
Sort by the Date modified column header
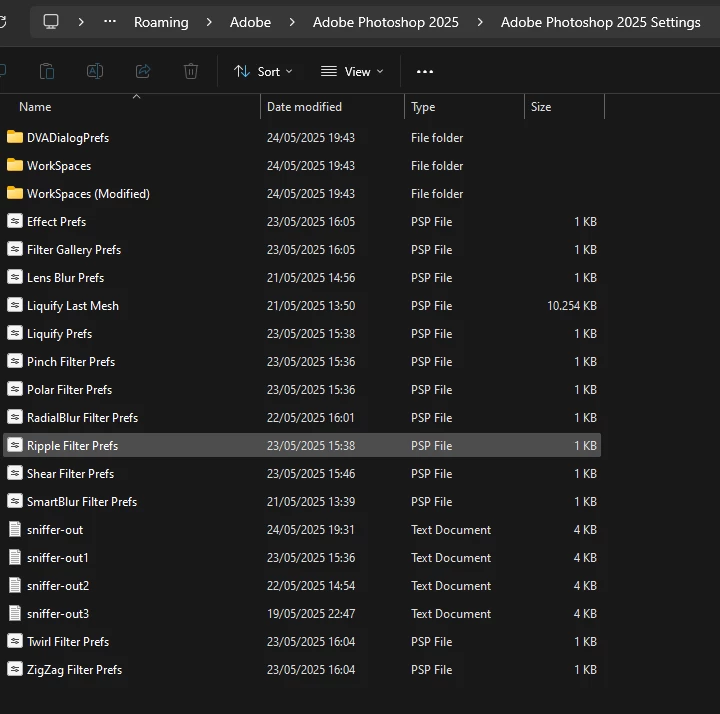tap(304, 107)
